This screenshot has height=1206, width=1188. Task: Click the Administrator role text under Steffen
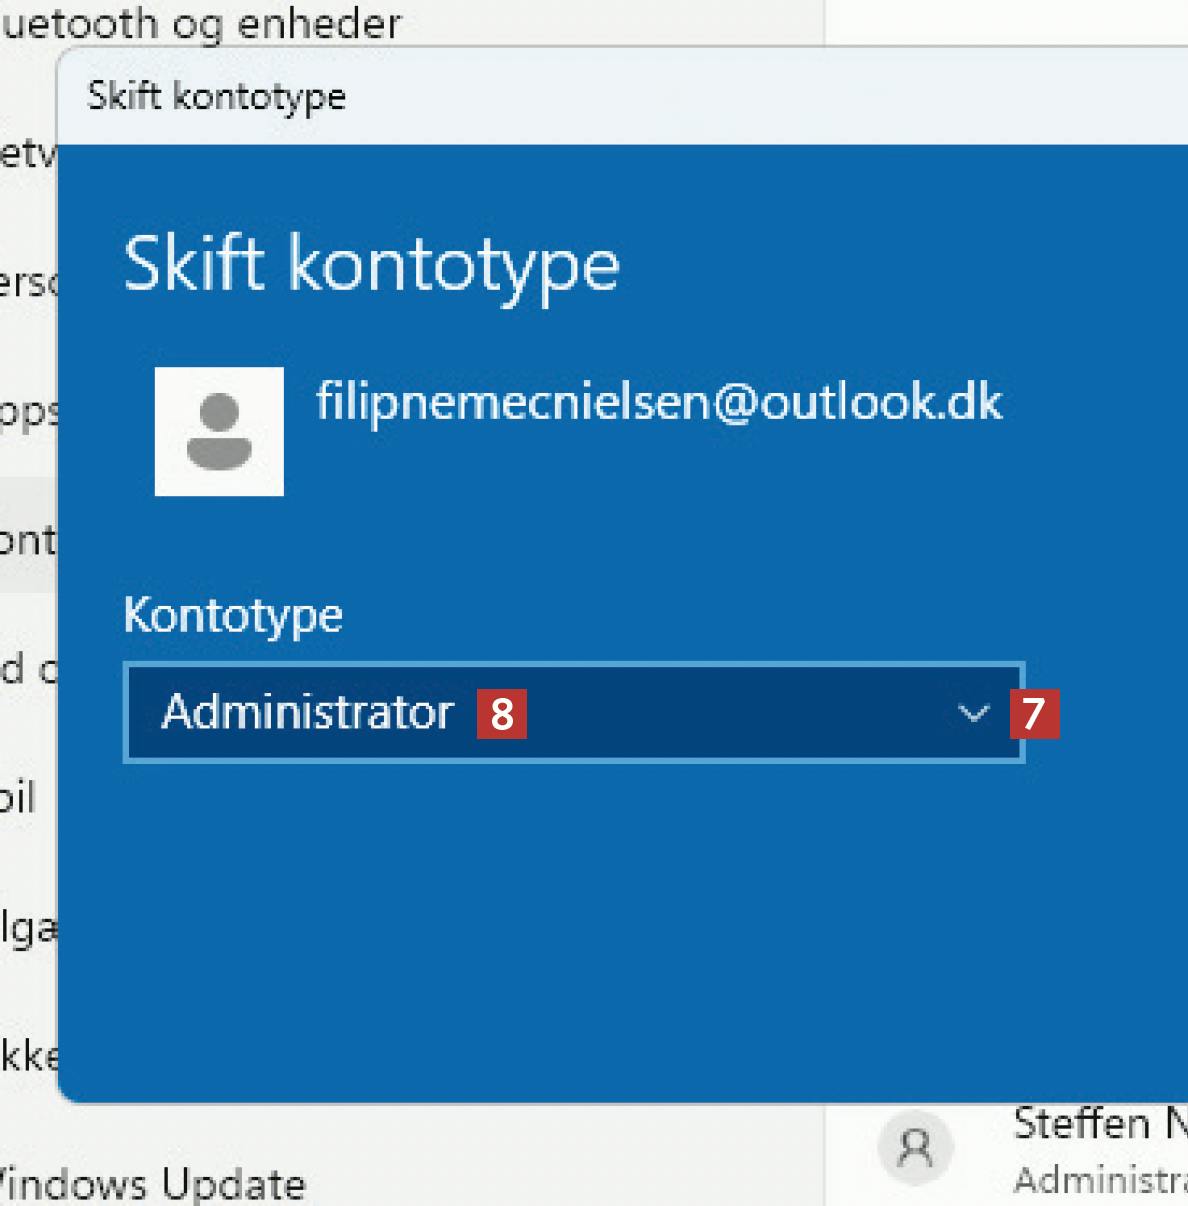(1099, 1181)
